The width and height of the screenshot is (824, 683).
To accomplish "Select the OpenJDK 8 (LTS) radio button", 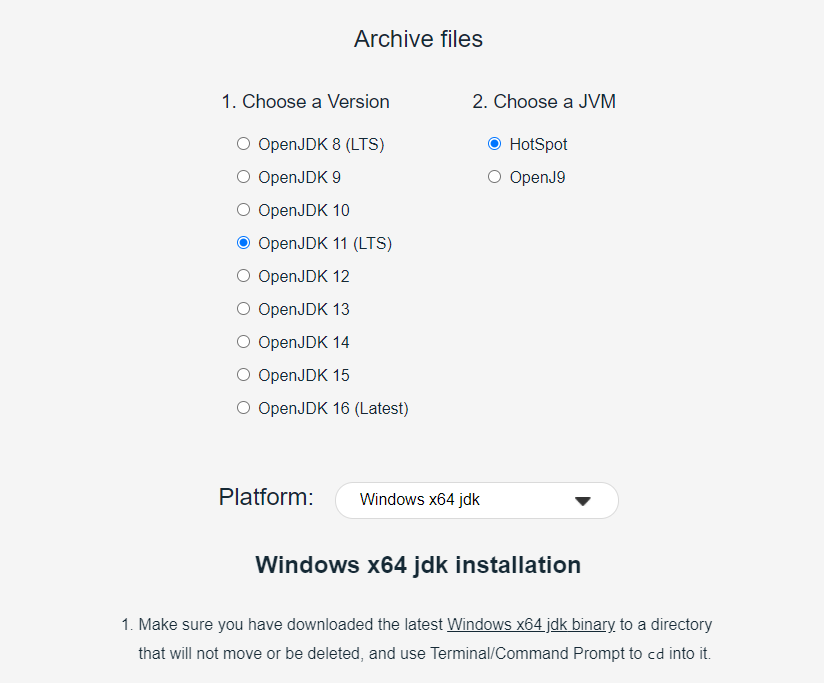I will click(243, 144).
